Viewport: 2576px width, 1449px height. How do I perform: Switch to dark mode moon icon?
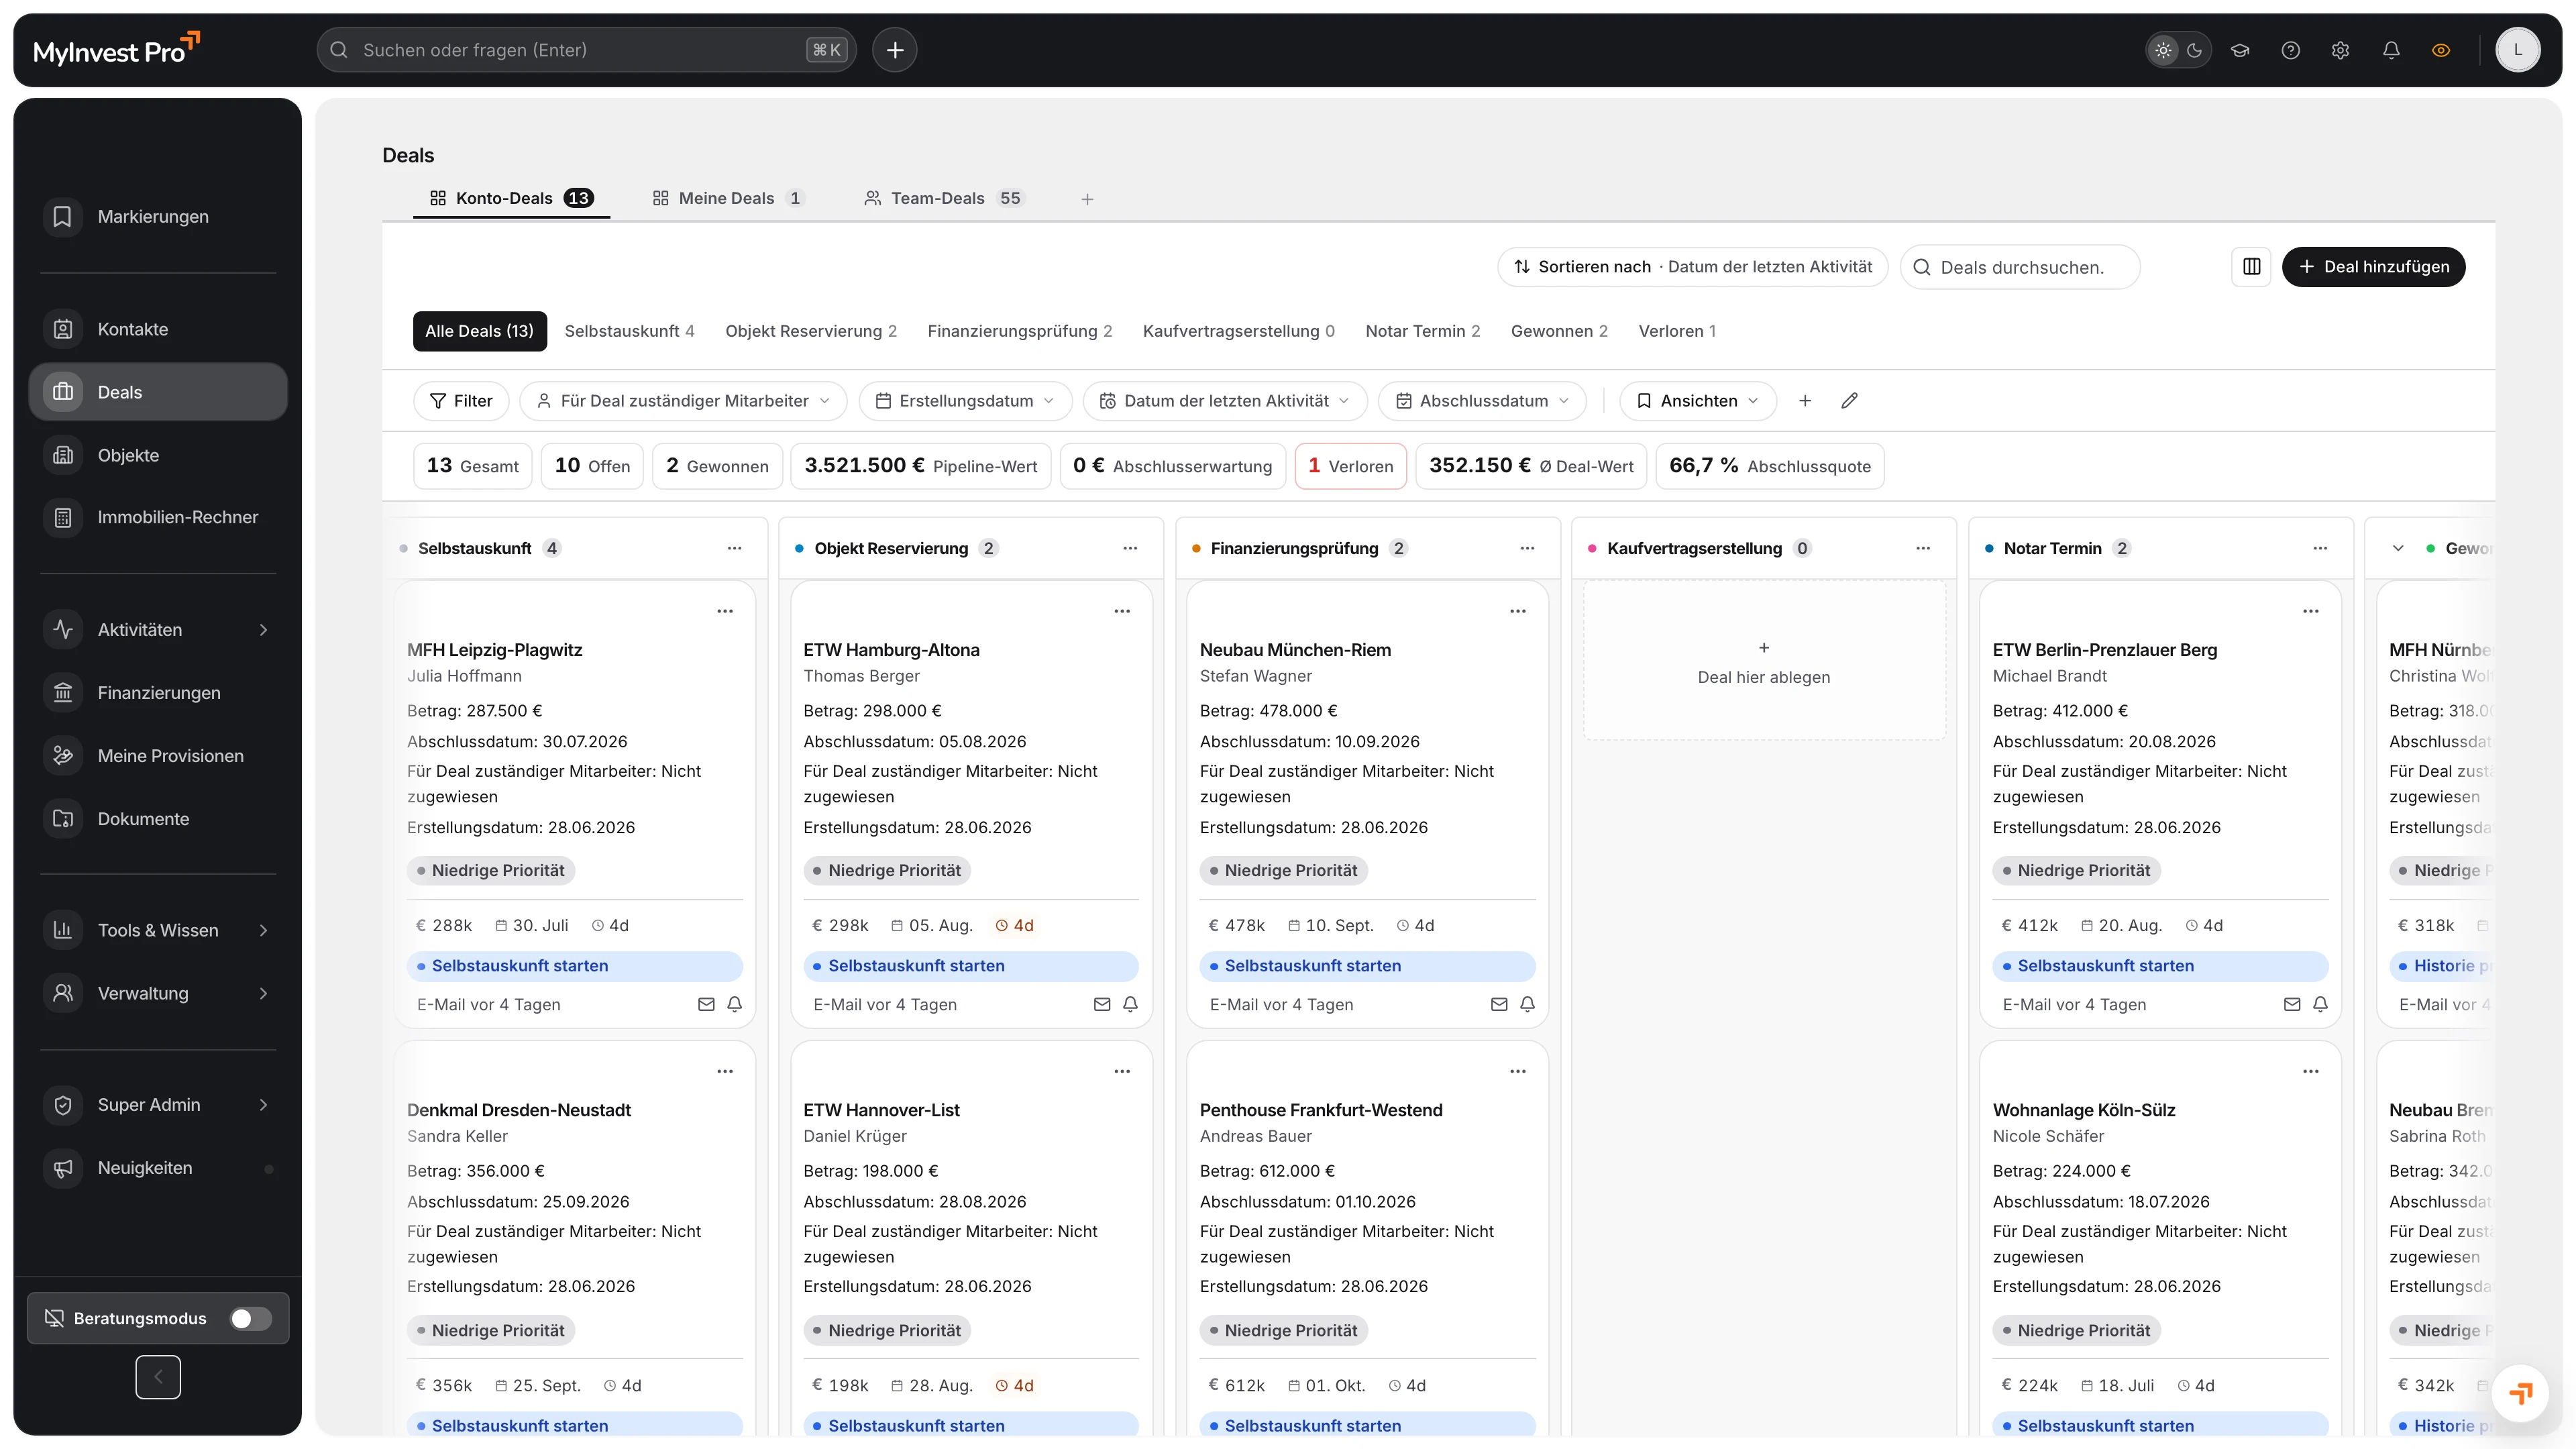click(2194, 50)
